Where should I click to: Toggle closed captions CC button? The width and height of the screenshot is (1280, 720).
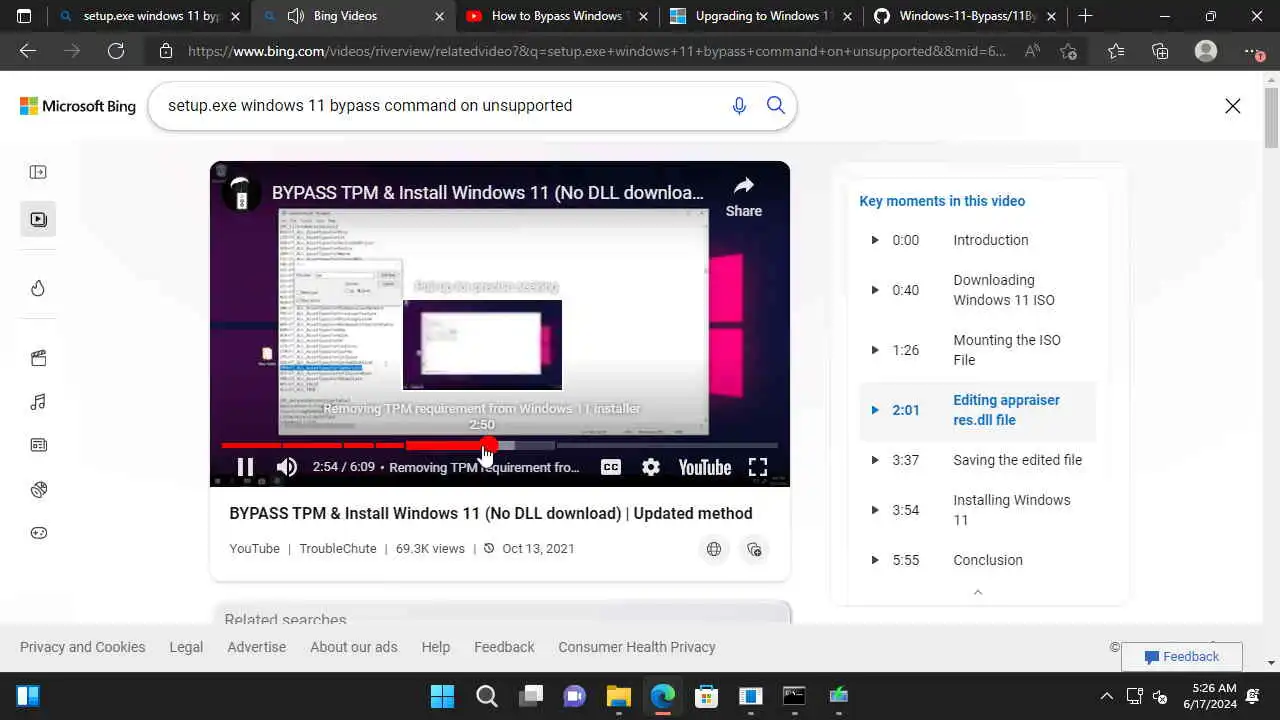[611, 467]
